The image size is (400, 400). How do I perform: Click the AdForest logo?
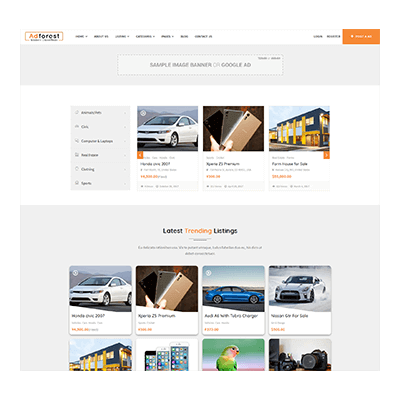[44, 36]
